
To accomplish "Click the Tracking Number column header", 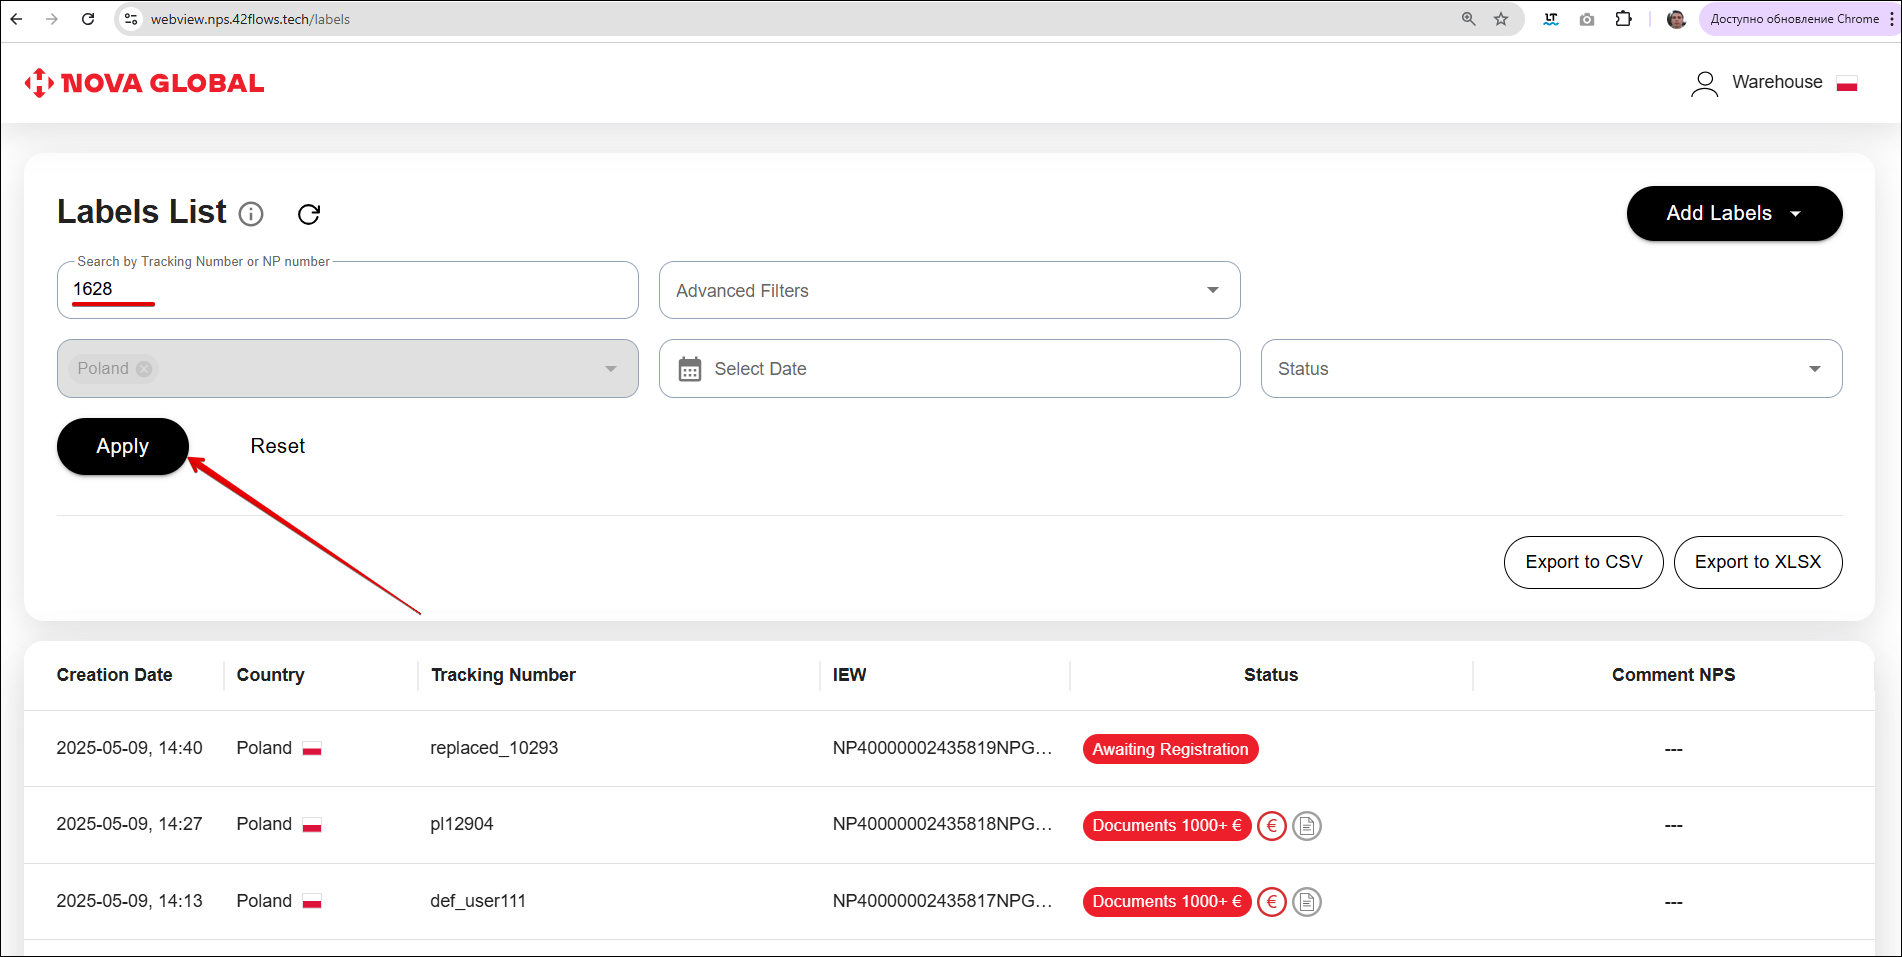I will pos(503,675).
